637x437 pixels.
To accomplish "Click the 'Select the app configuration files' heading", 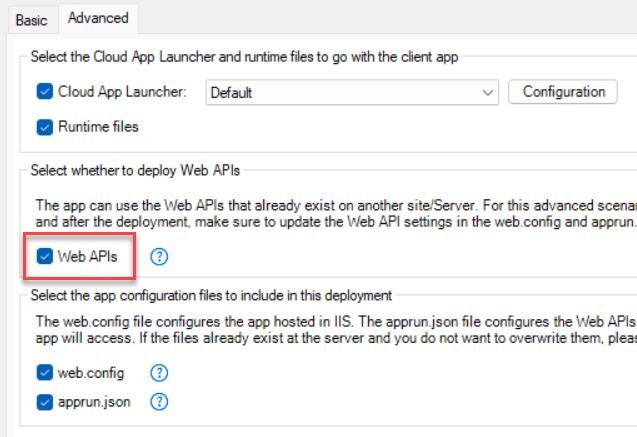I will [211, 295].
